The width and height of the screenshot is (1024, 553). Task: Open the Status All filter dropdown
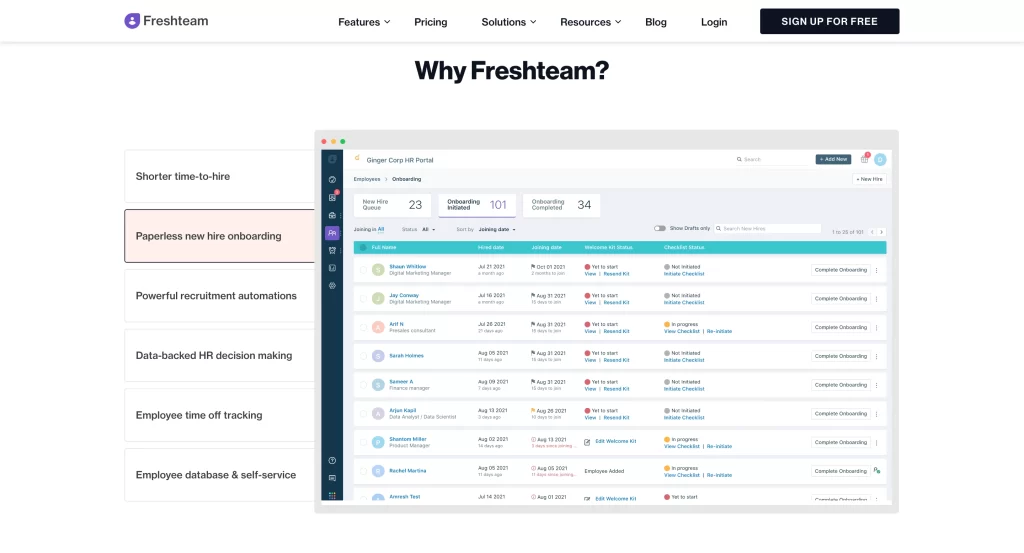tap(428, 229)
